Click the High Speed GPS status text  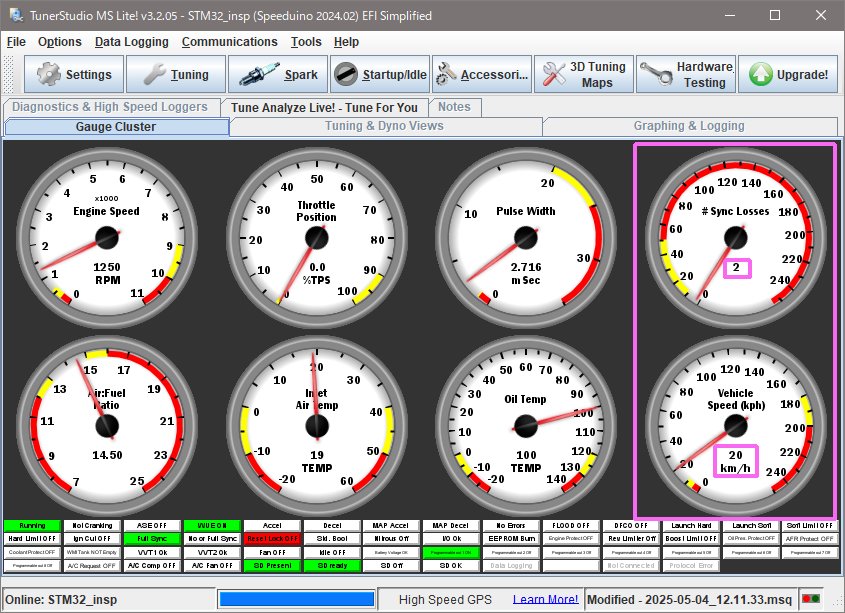445,600
